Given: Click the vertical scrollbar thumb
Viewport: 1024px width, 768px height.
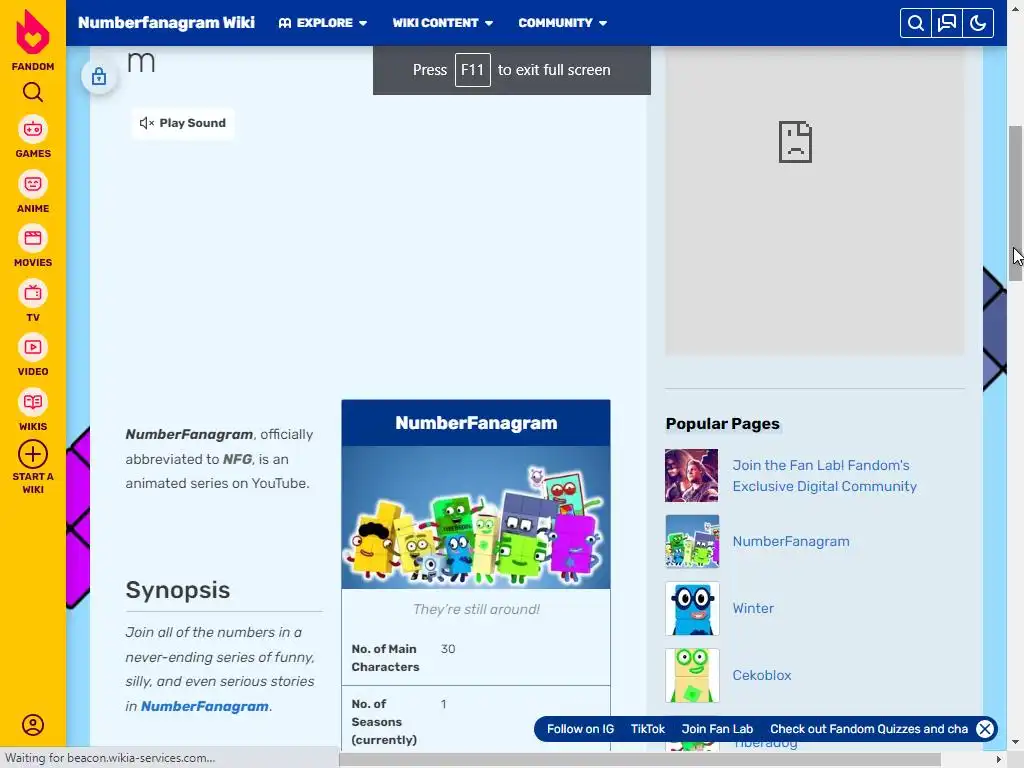Looking at the screenshot, I should click(x=1015, y=202).
